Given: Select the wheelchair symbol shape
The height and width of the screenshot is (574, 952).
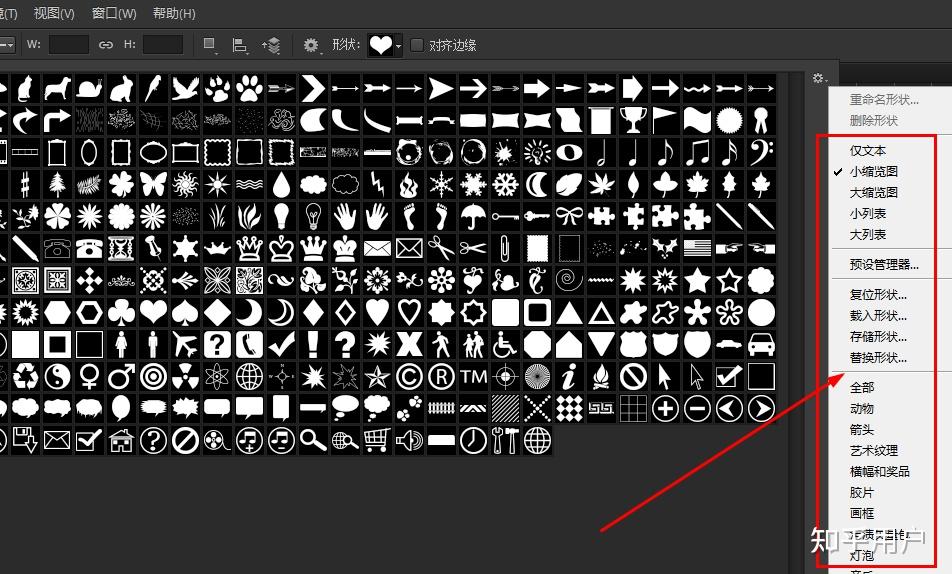Looking at the screenshot, I should [x=505, y=344].
